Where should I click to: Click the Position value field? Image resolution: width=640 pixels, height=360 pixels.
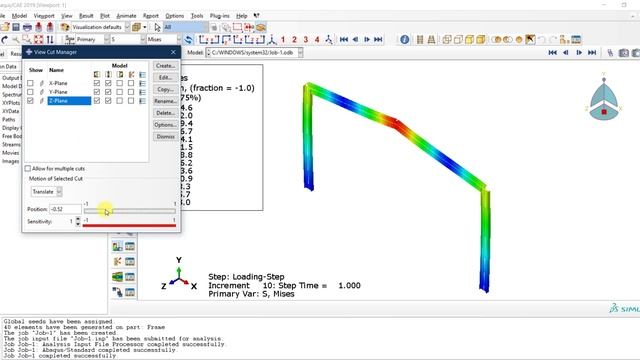point(65,209)
